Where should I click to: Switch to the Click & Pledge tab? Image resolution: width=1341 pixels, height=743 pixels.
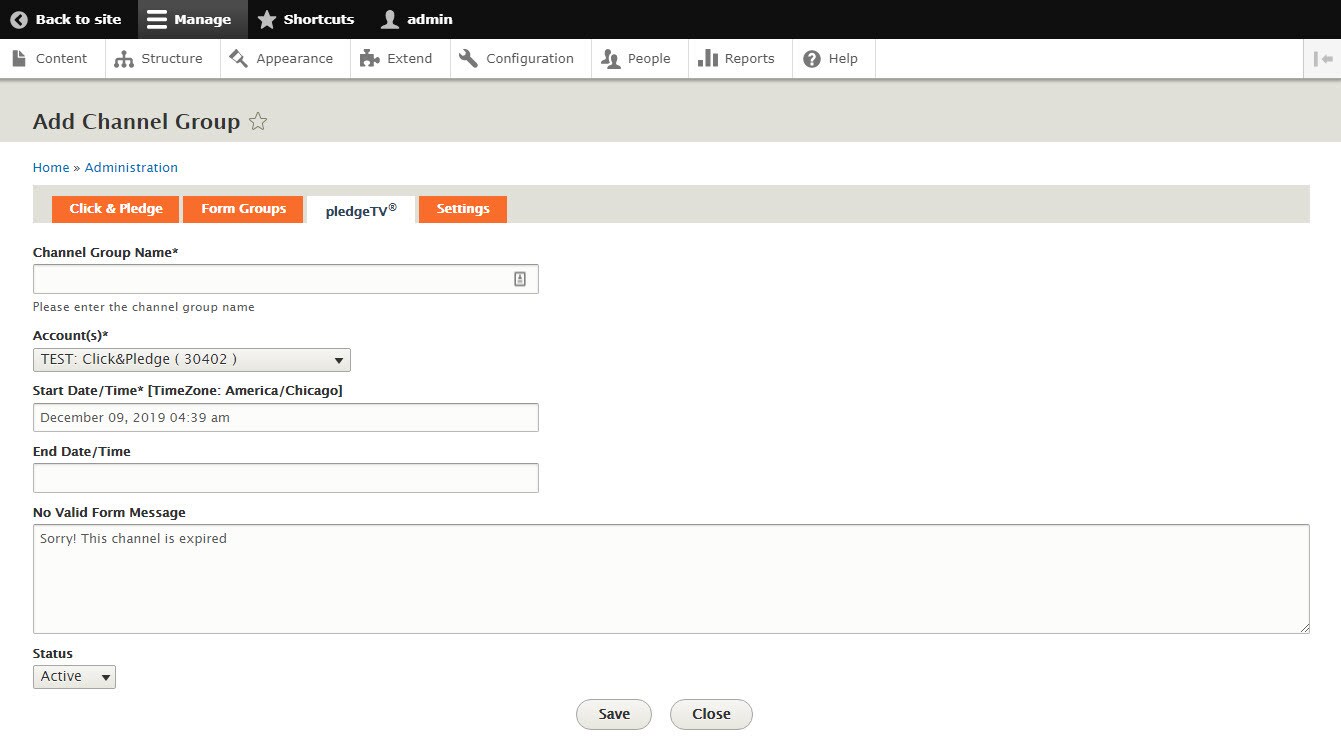pos(116,209)
